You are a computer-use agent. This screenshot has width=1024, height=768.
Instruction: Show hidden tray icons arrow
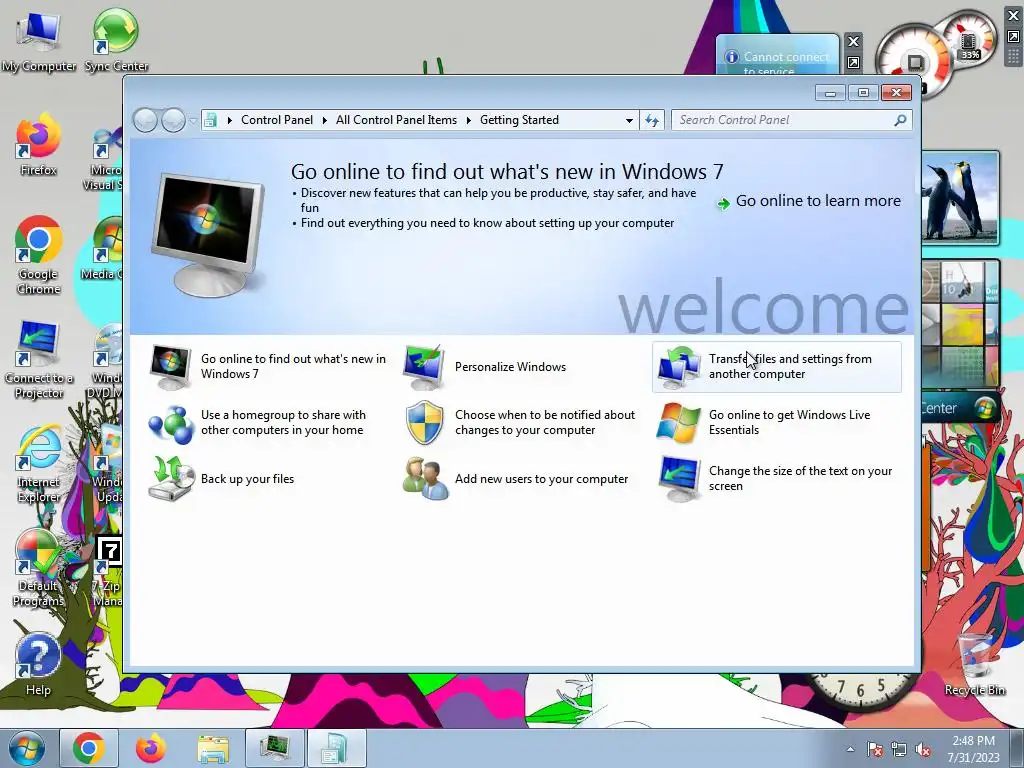point(850,749)
